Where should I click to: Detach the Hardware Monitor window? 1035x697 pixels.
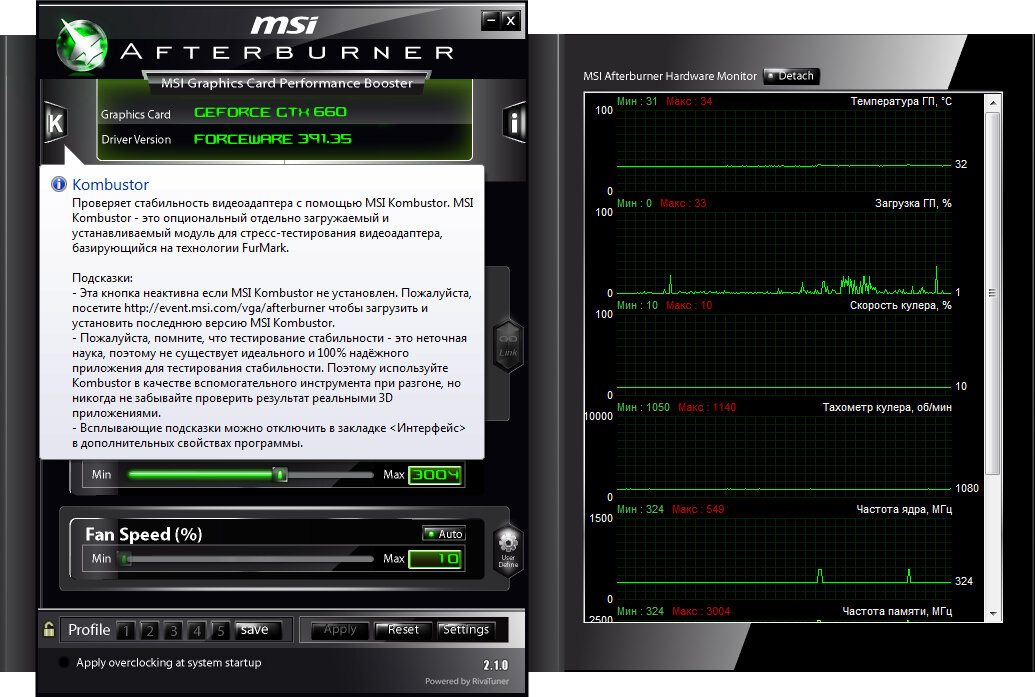click(x=791, y=76)
